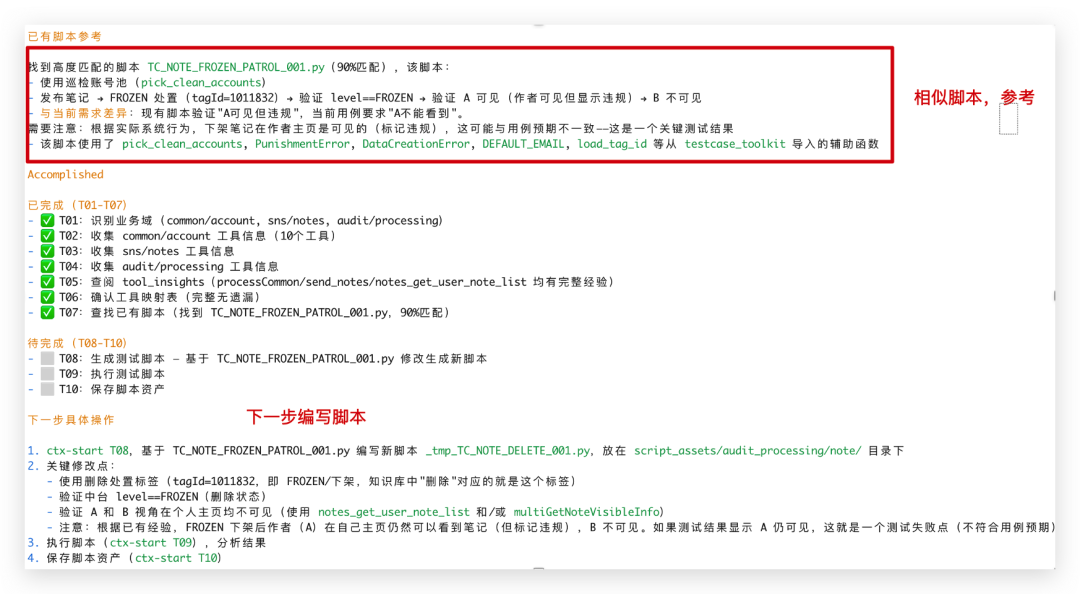Click the green multiGetNoteVisibleInfo tool name
Viewport: 1080px width, 594px height.
(x=585, y=512)
